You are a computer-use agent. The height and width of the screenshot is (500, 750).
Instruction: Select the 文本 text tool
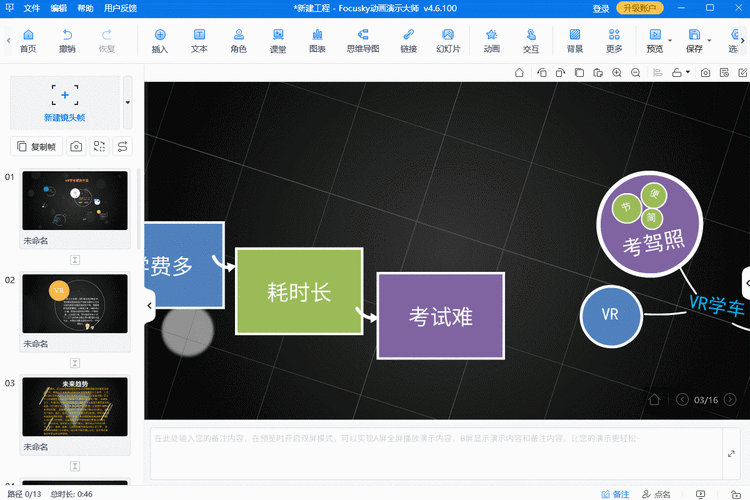click(x=199, y=41)
